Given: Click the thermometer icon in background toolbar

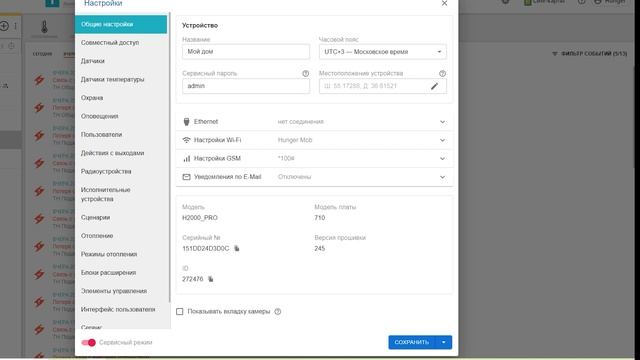Looking at the screenshot, I should click(x=44, y=27).
